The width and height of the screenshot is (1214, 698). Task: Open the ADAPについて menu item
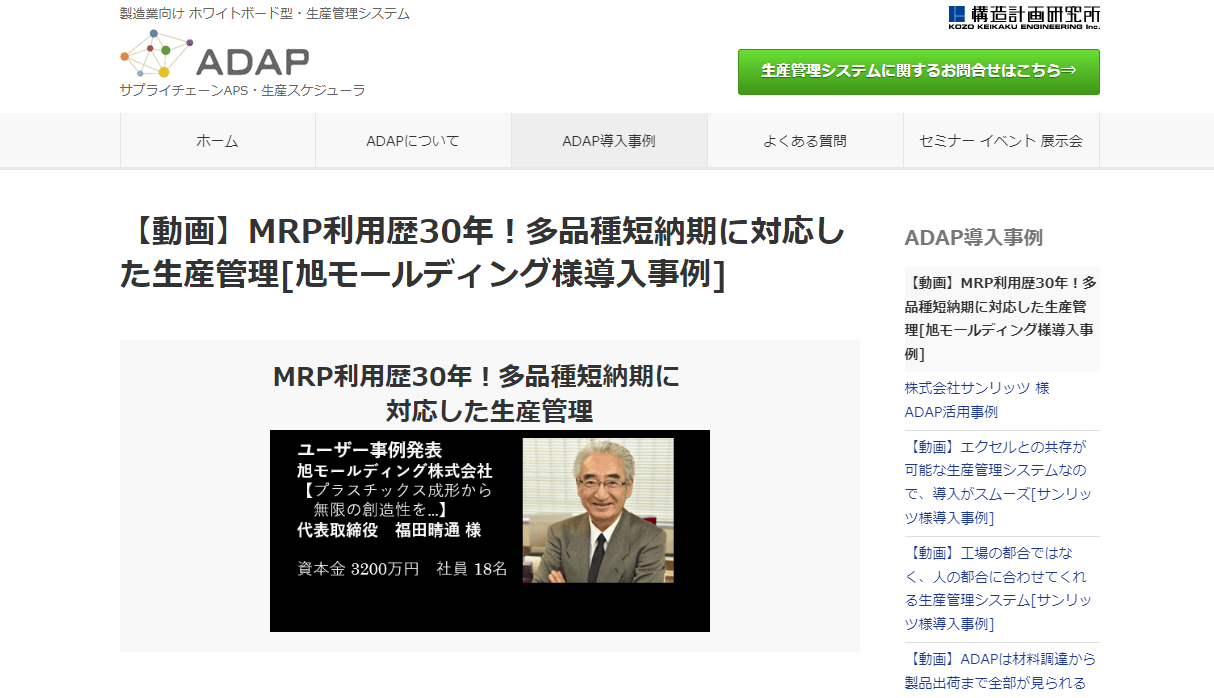413,141
